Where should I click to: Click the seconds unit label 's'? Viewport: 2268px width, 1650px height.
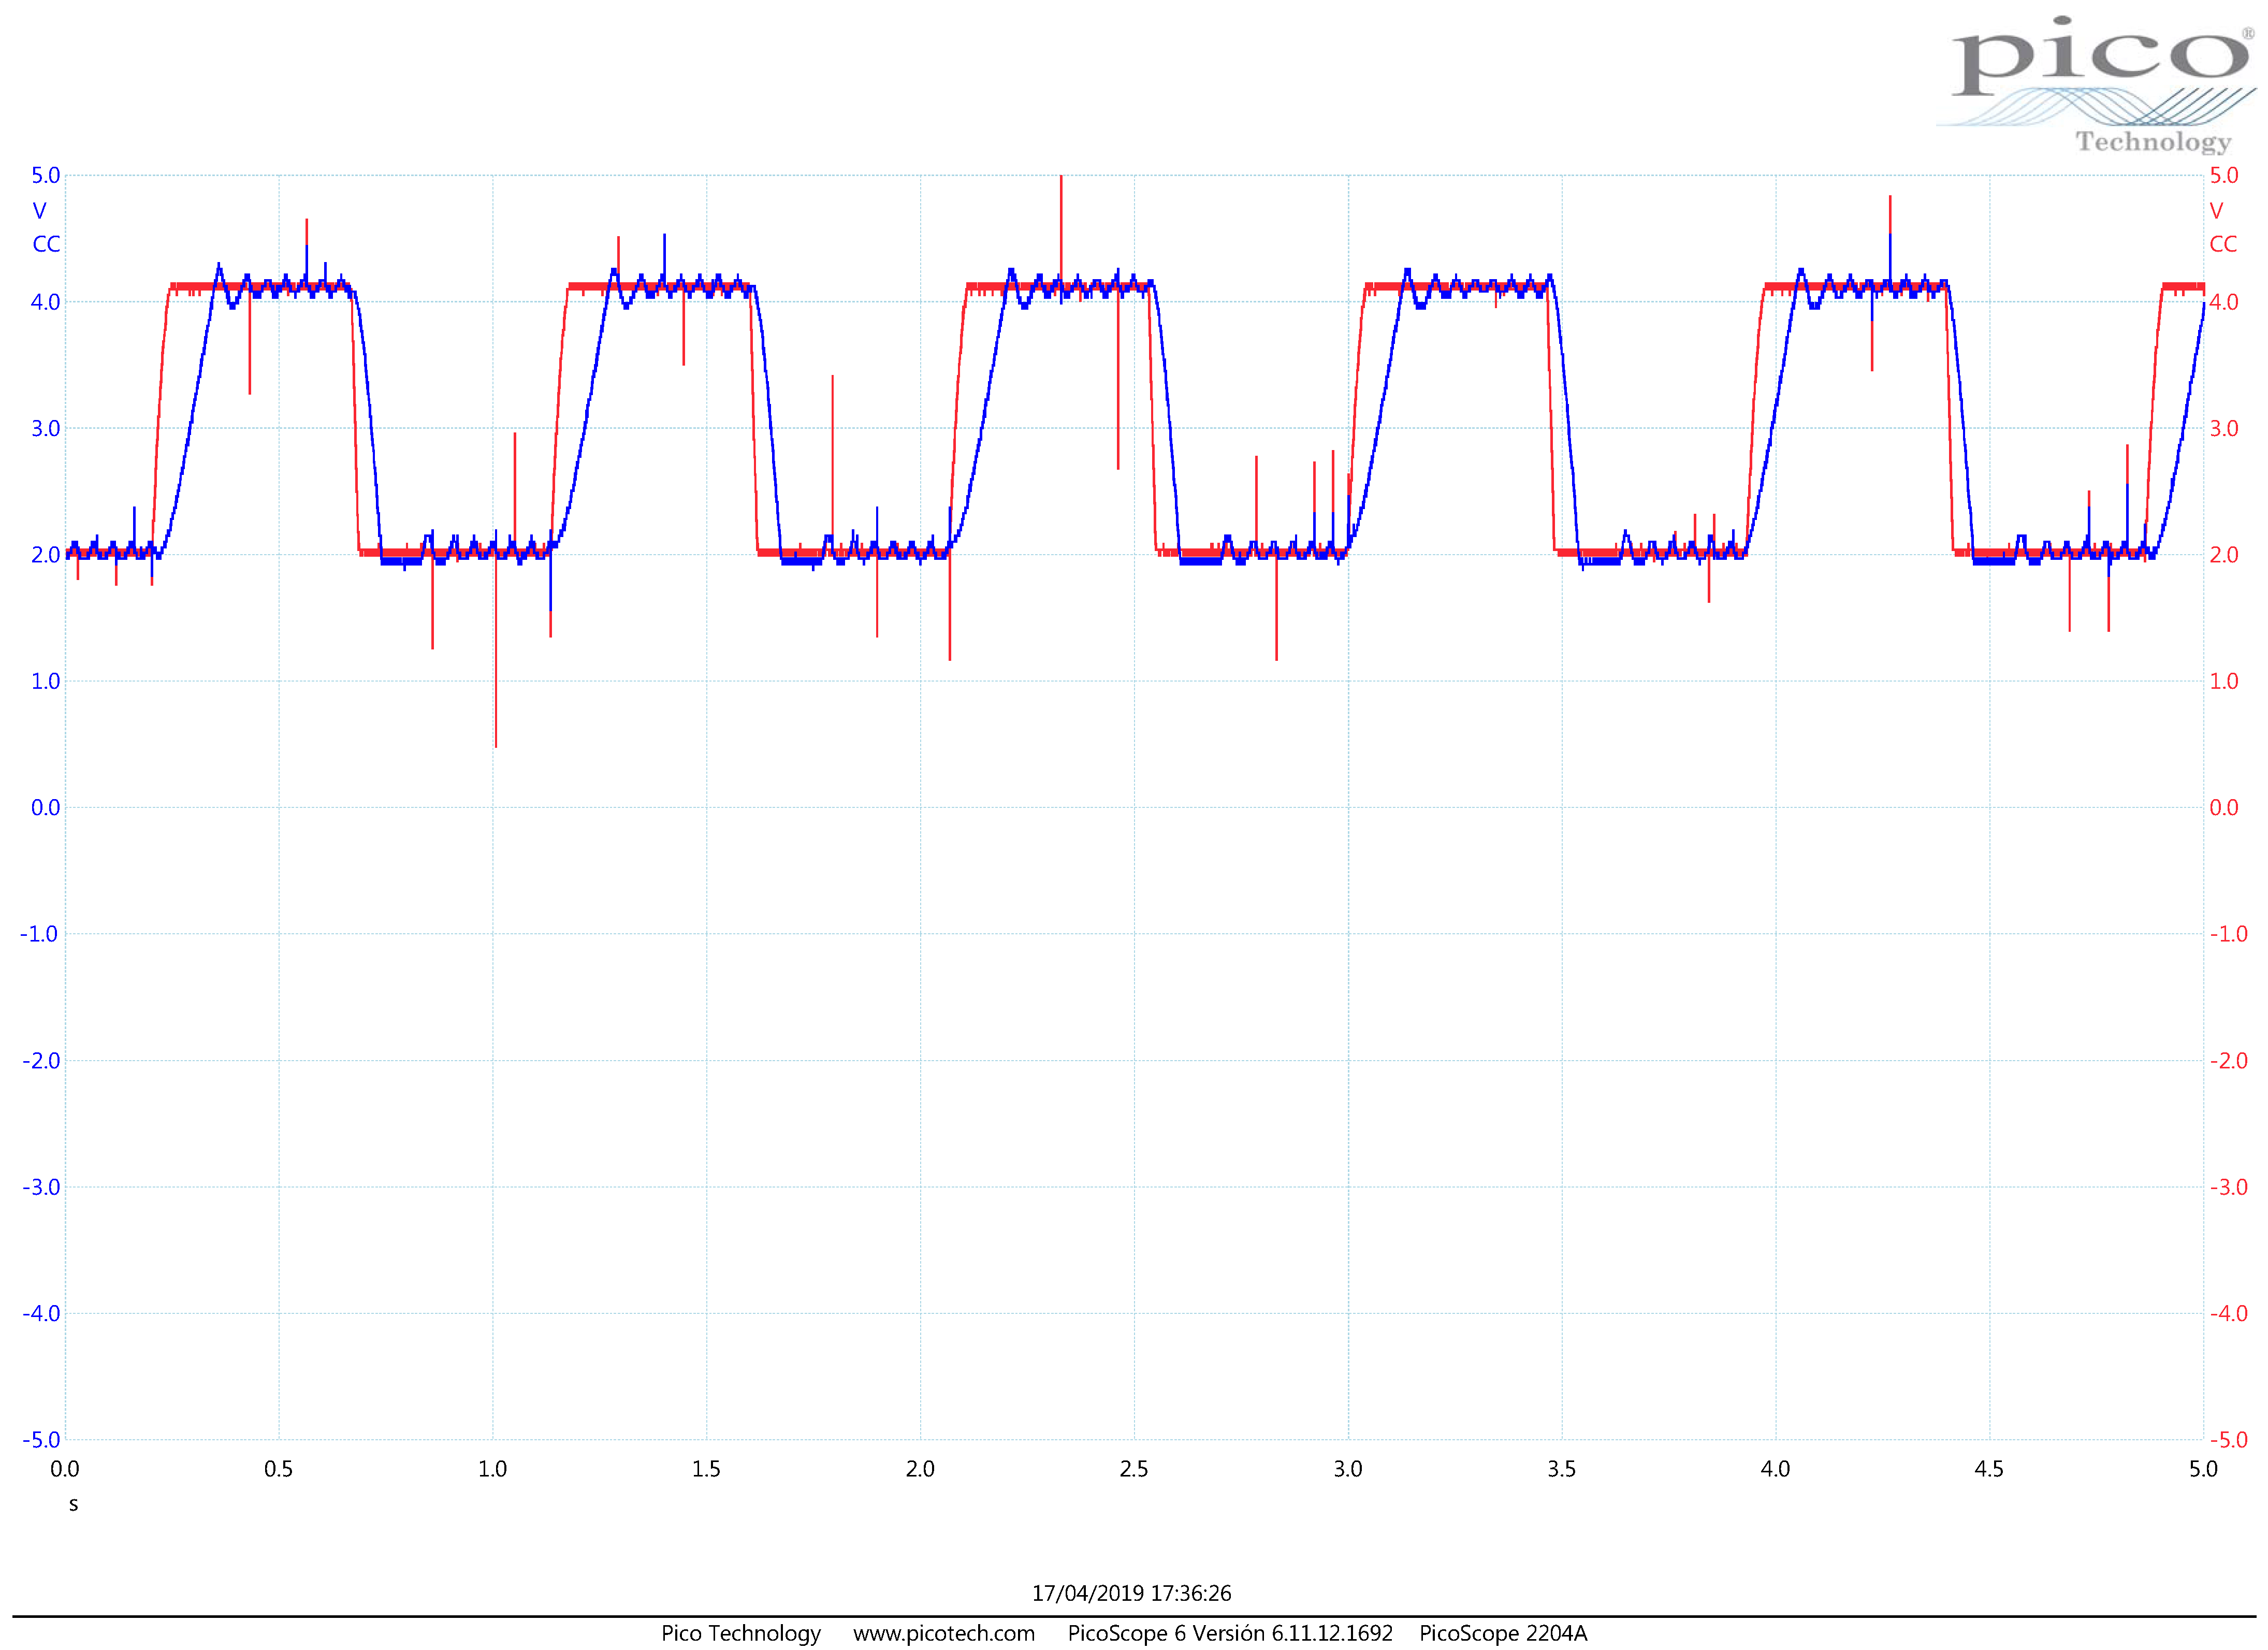pyautogui.click(x=73, y=1504)
